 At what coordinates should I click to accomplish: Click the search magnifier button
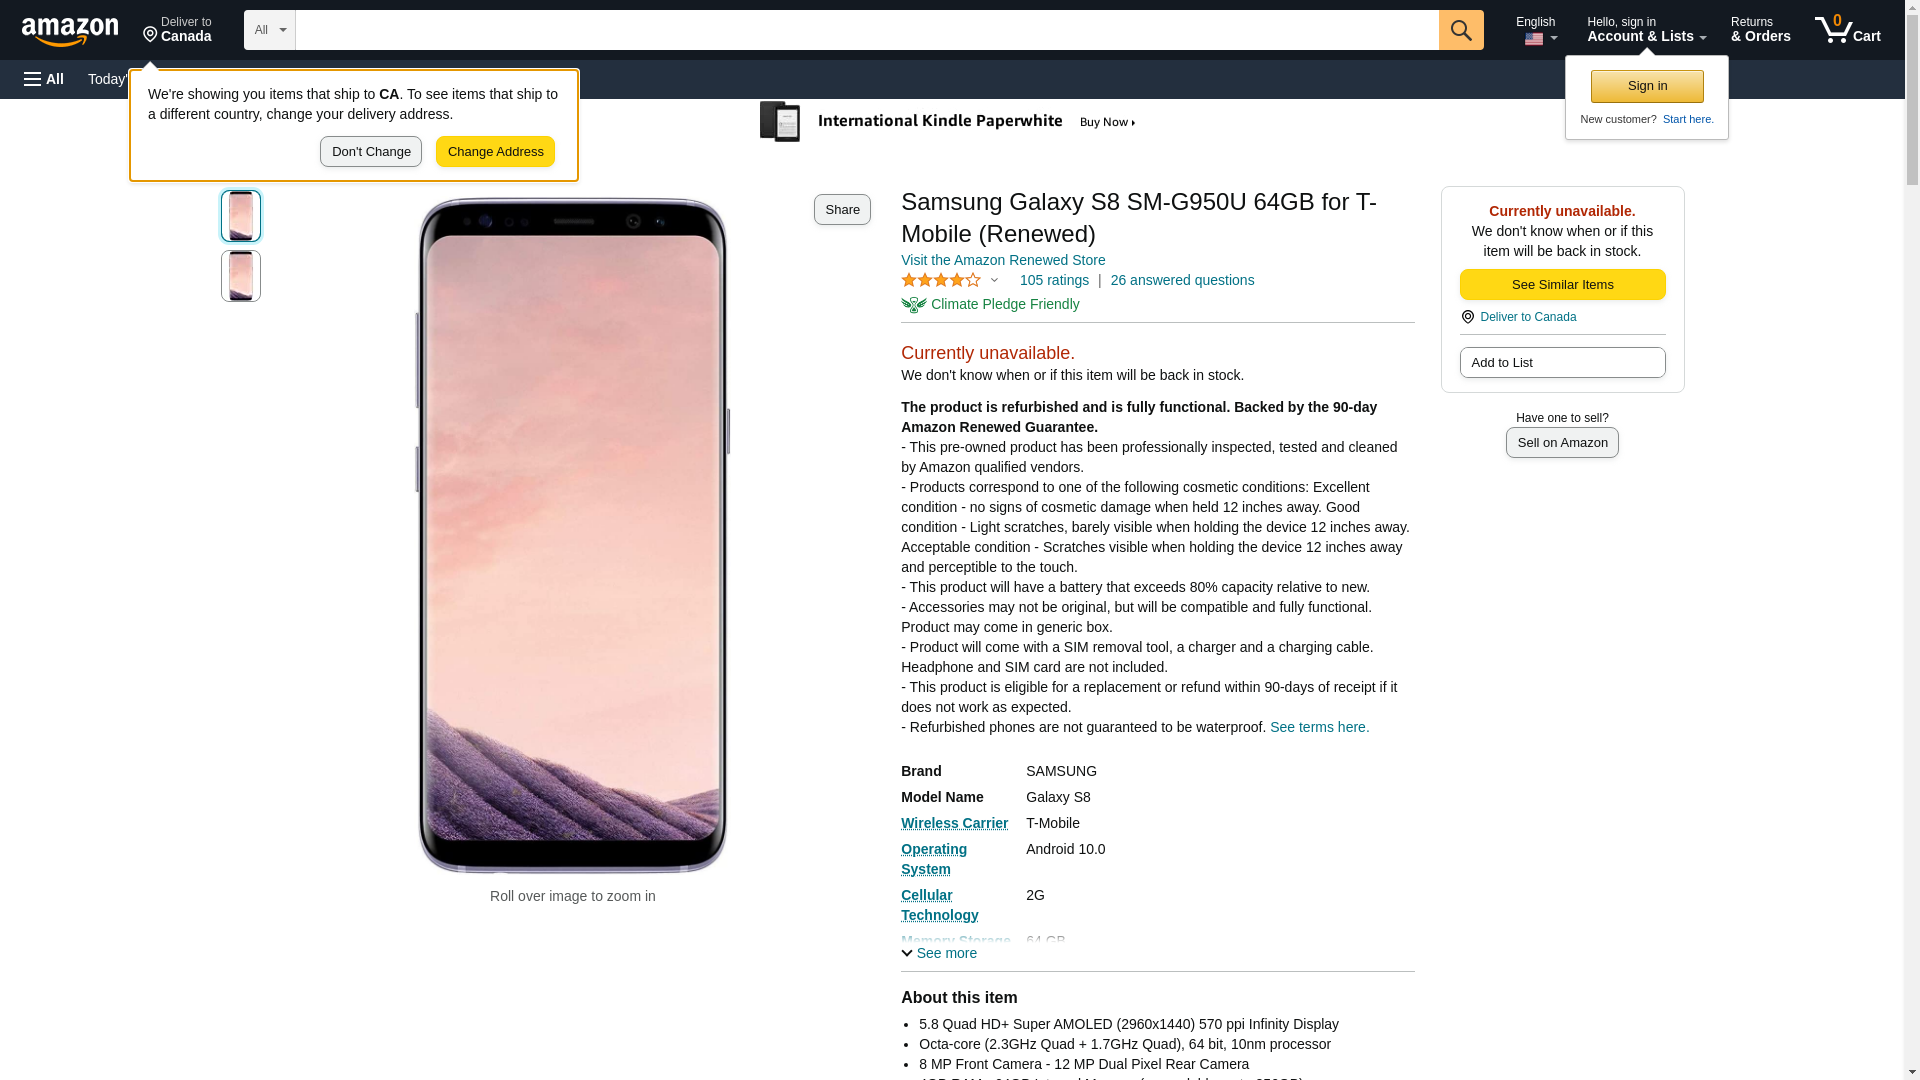click(1461, 30)
